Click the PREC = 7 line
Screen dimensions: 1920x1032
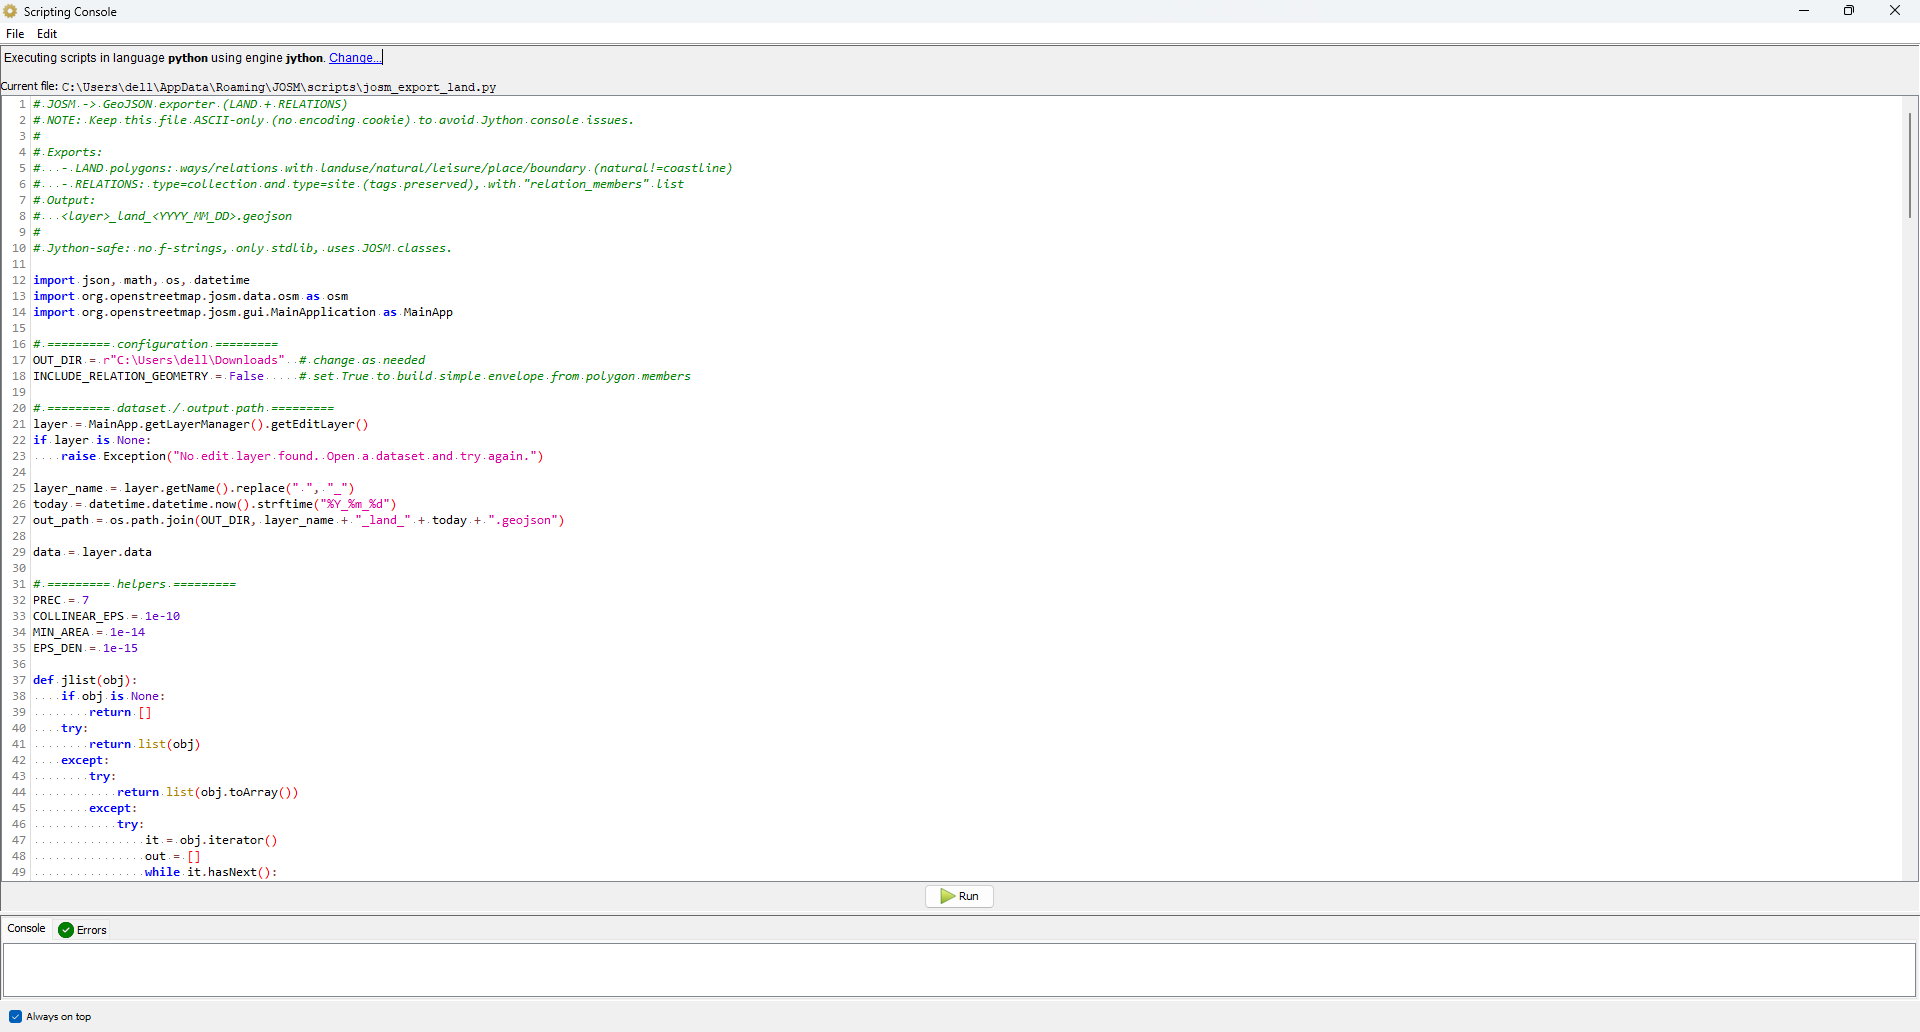tap(61, 601)
